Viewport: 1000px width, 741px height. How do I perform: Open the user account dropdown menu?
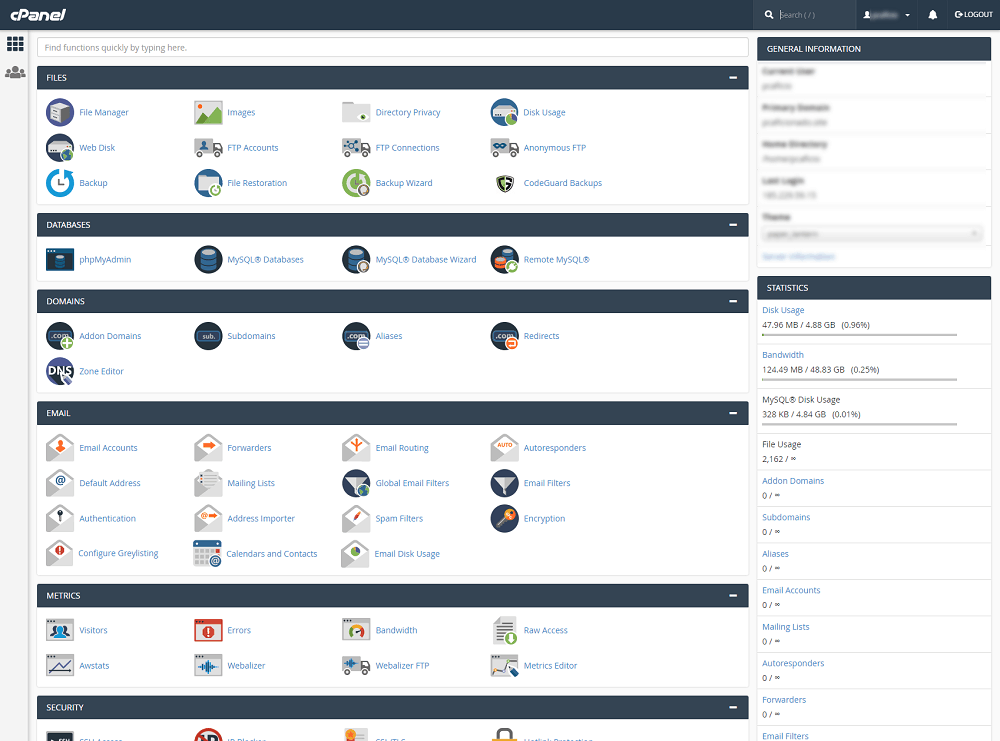(x=886, y=15)
